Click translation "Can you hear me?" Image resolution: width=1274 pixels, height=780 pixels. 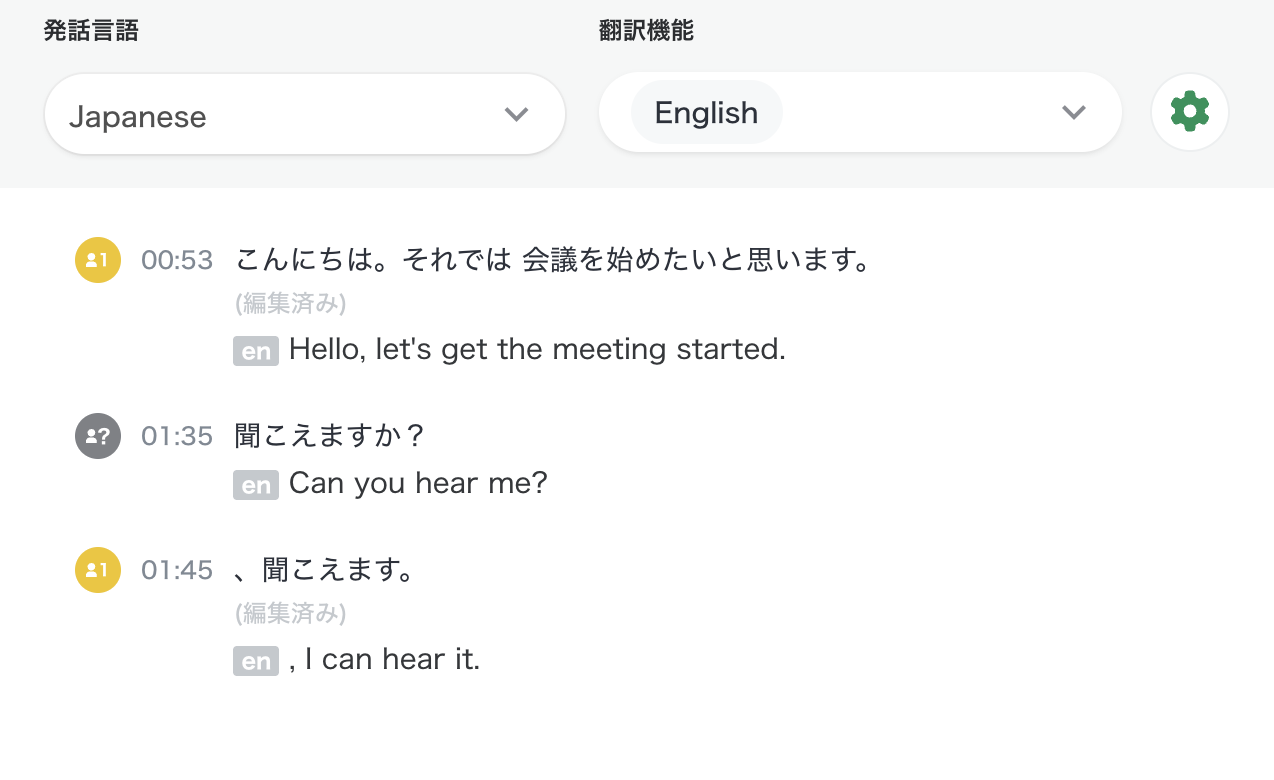[418, 484]
